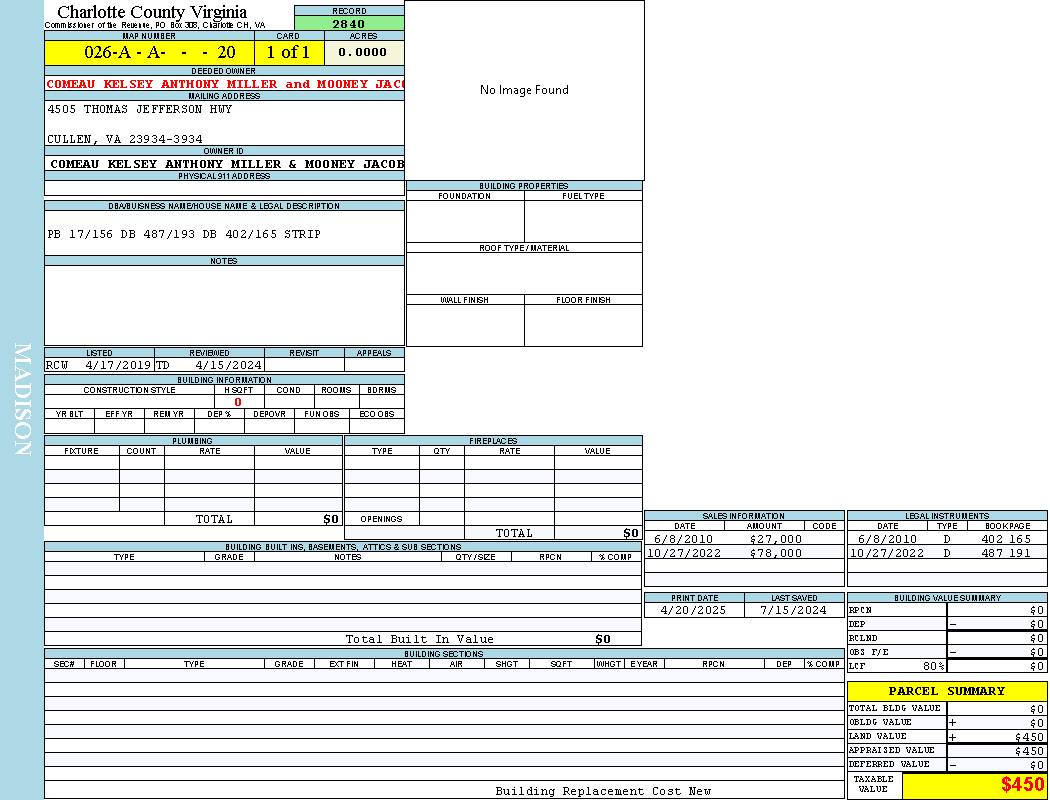This screenshot has width=1050, height=800.
Task: Click the red H SQFT value 0
Action: click(237, 402)
